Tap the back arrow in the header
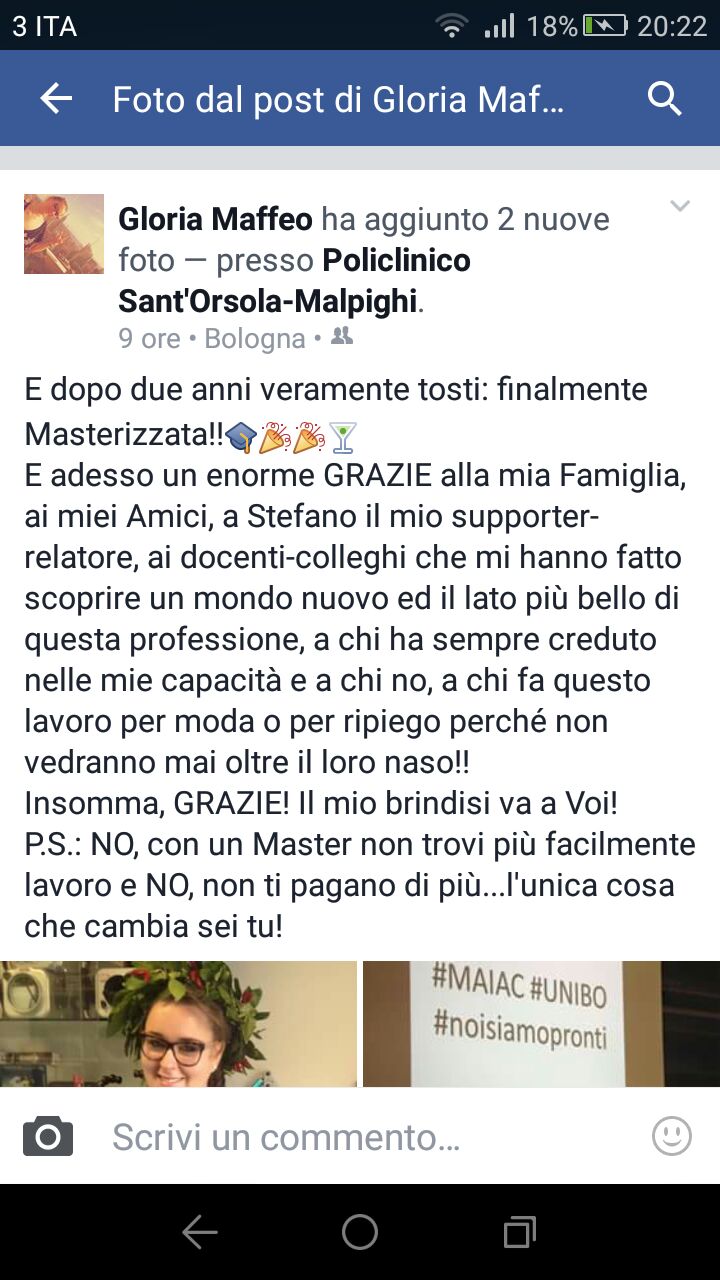The width and height of the screenshot is (720, 1280). click(56, 98)
